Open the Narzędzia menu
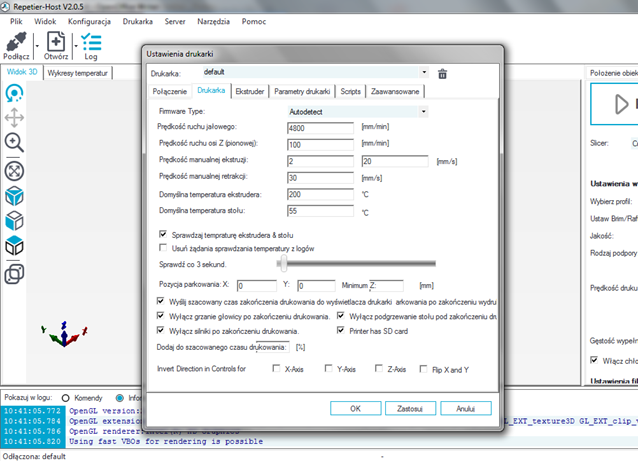Viewport: 638px width, 461px height. 213,22
